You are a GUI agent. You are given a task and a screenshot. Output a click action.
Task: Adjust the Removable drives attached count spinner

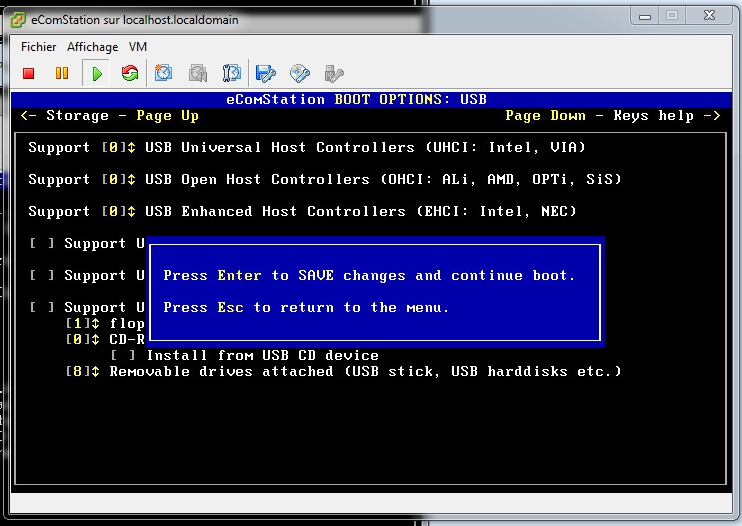(x=82, y=371)
